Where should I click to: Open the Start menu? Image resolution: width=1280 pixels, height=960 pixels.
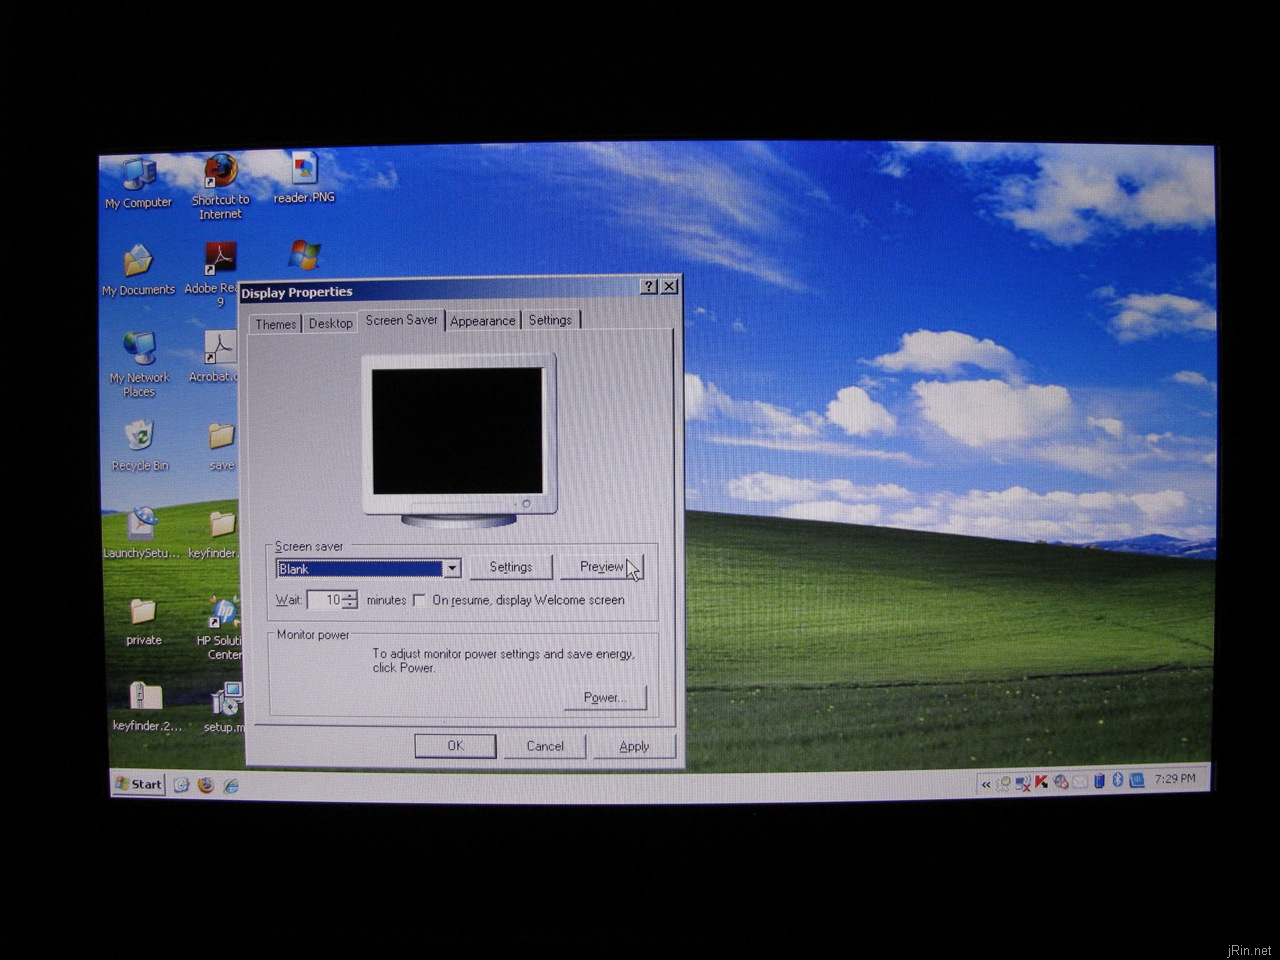(138, 784)
